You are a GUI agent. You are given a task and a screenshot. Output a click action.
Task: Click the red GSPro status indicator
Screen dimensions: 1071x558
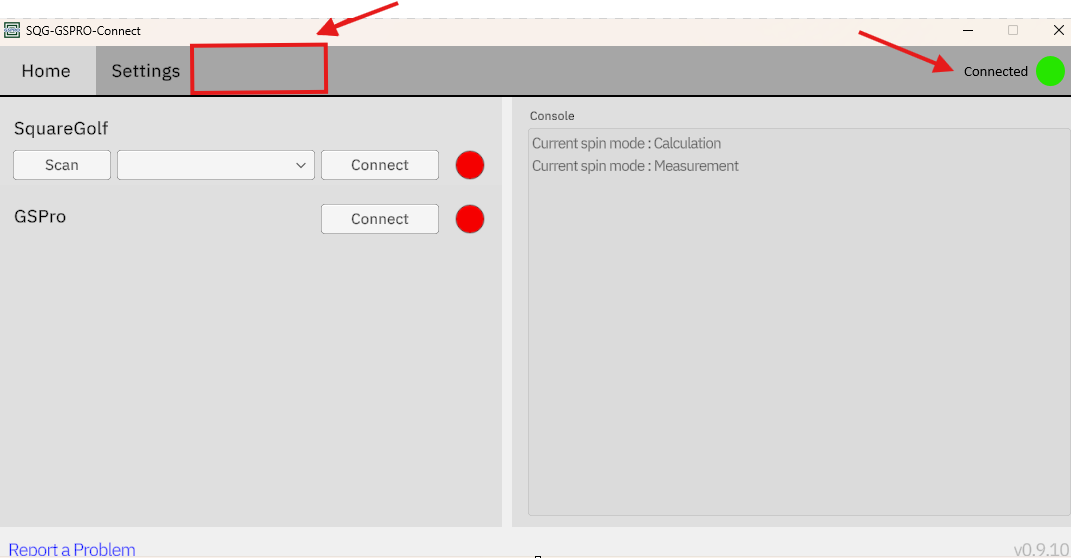point(470,219)
